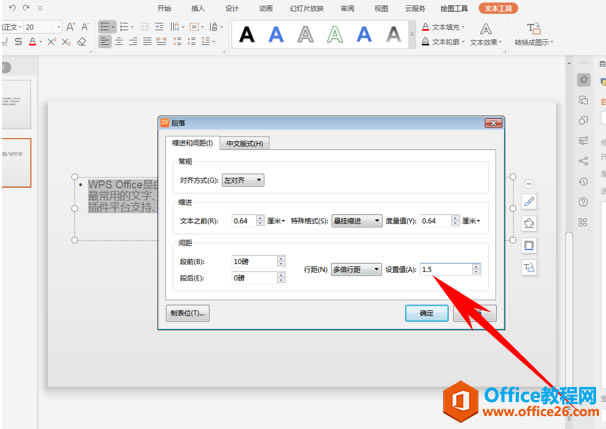
Task: Apply strikethrough formatting
Action: tap(18, 41)
